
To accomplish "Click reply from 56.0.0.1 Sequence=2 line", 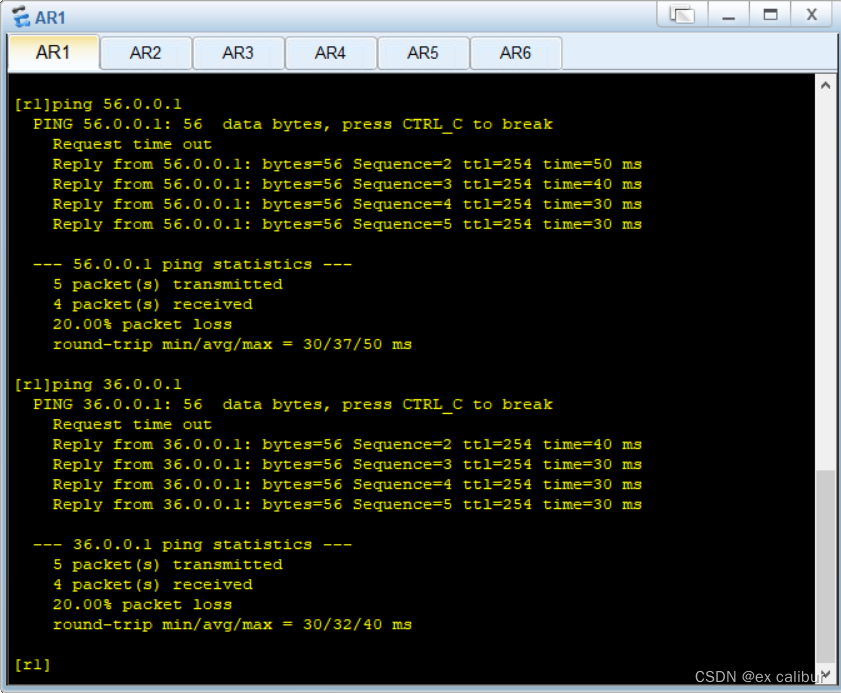I will (x=347, y=164).
